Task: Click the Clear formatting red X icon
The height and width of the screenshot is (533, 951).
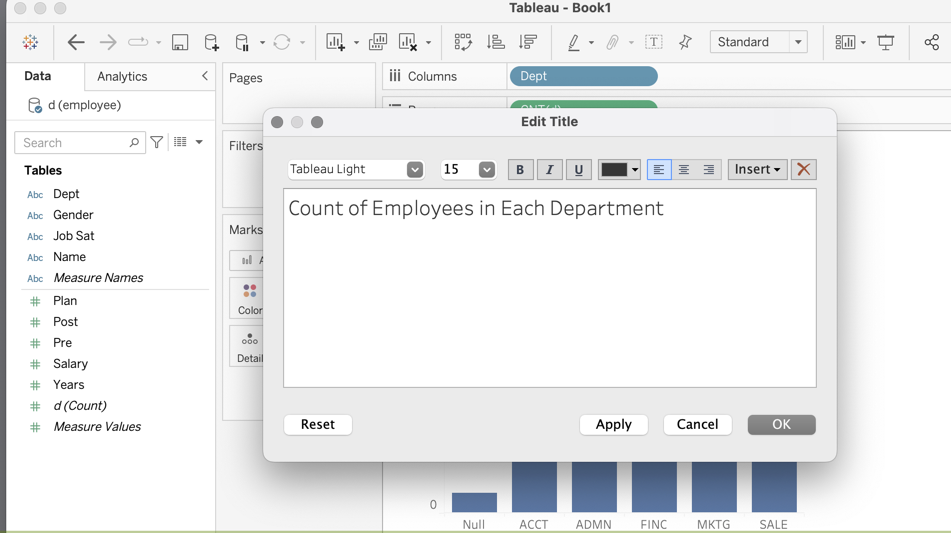Action: (803, 170)
